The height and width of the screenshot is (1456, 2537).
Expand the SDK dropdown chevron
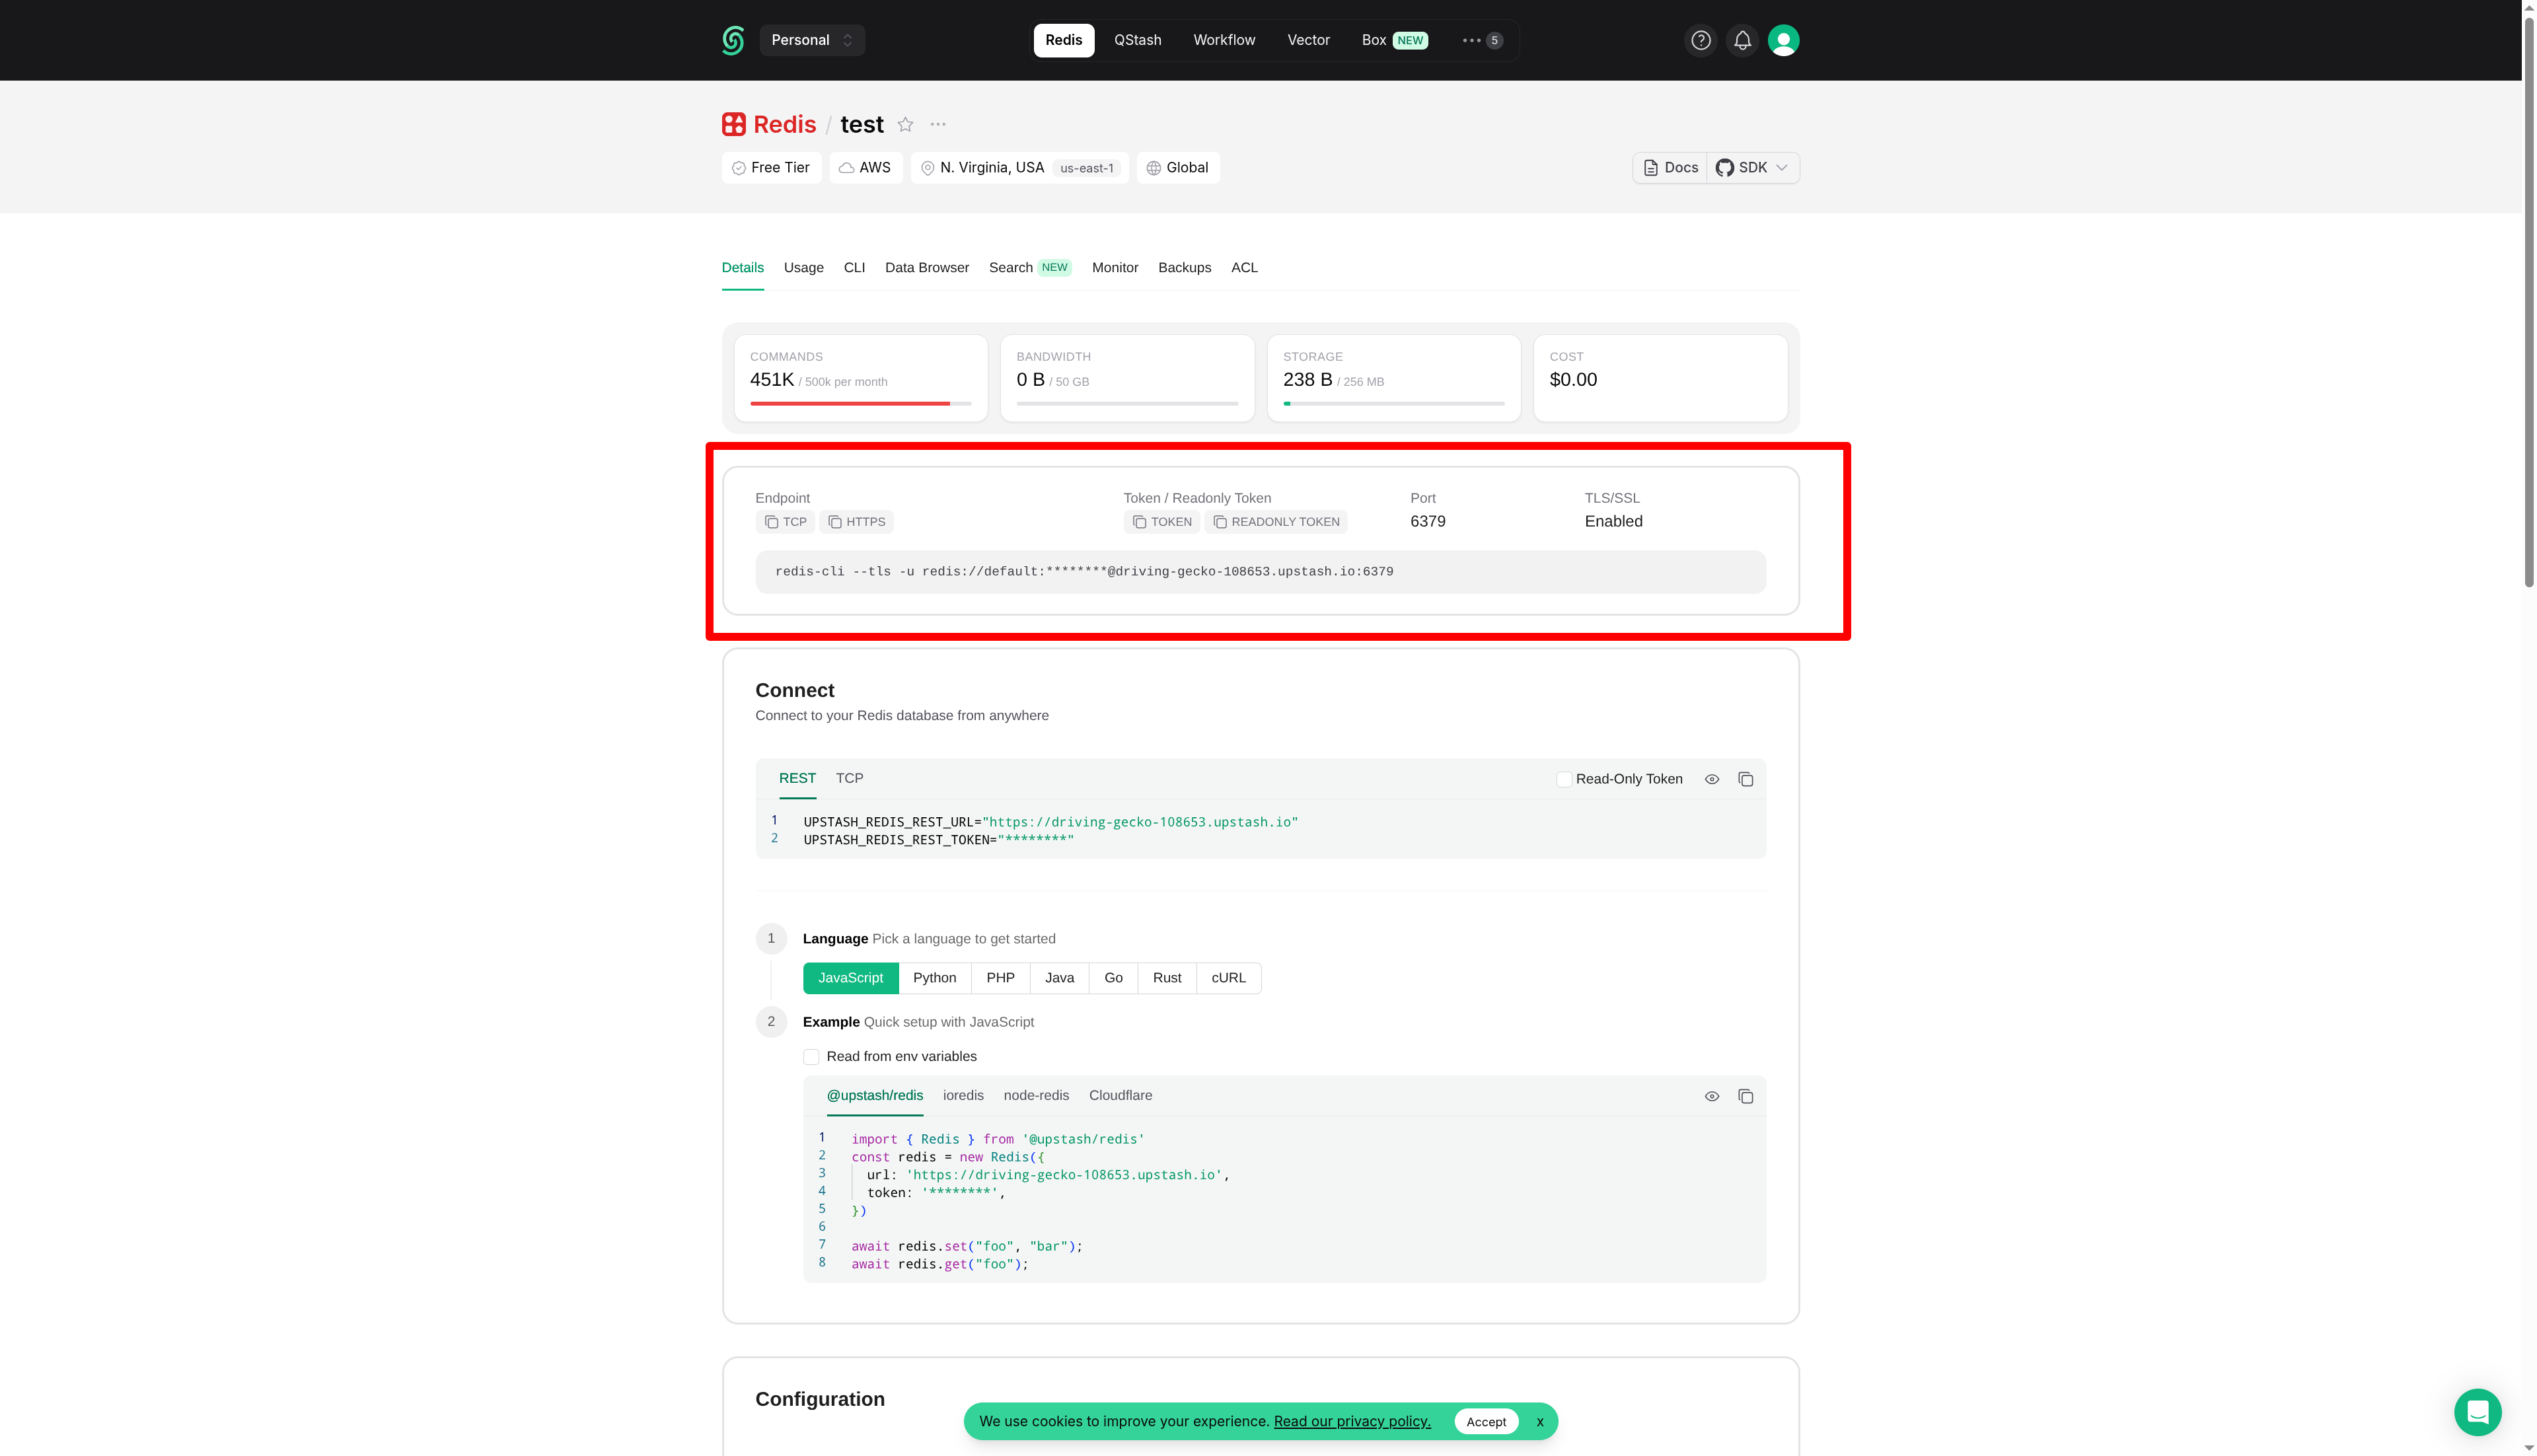tap(1781, 168)
